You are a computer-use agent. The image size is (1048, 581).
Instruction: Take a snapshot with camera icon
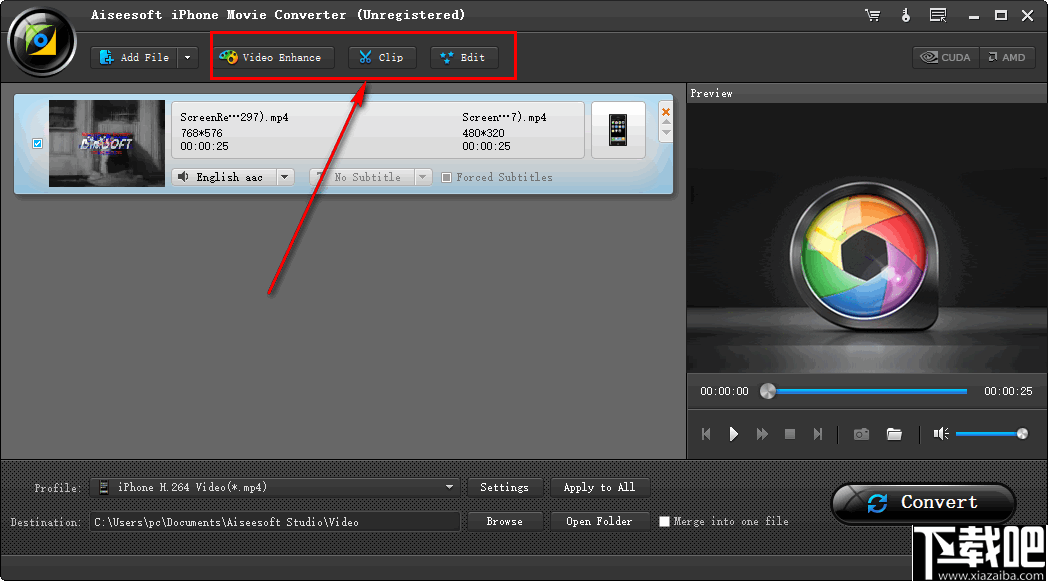coord(862,435)
